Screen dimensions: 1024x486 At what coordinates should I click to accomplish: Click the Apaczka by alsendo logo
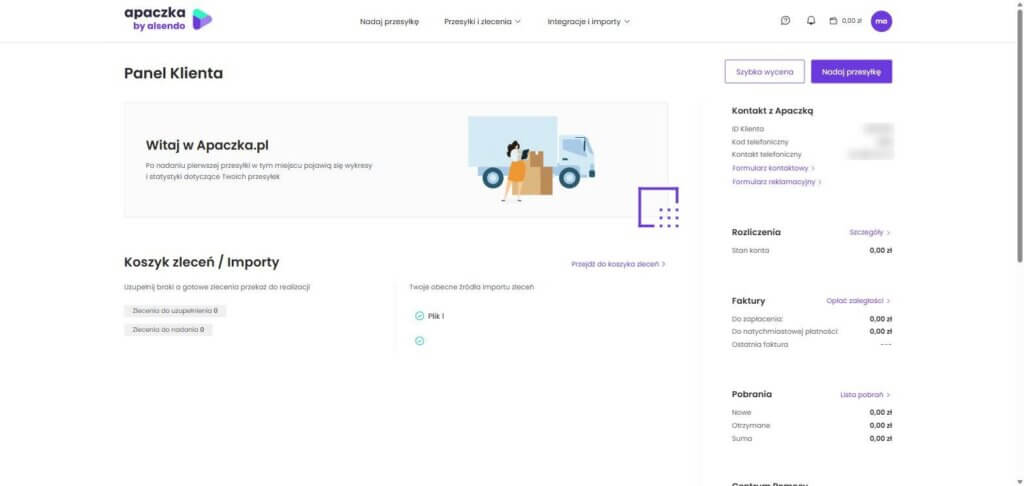pyautogui.click(x=168, y=19)
